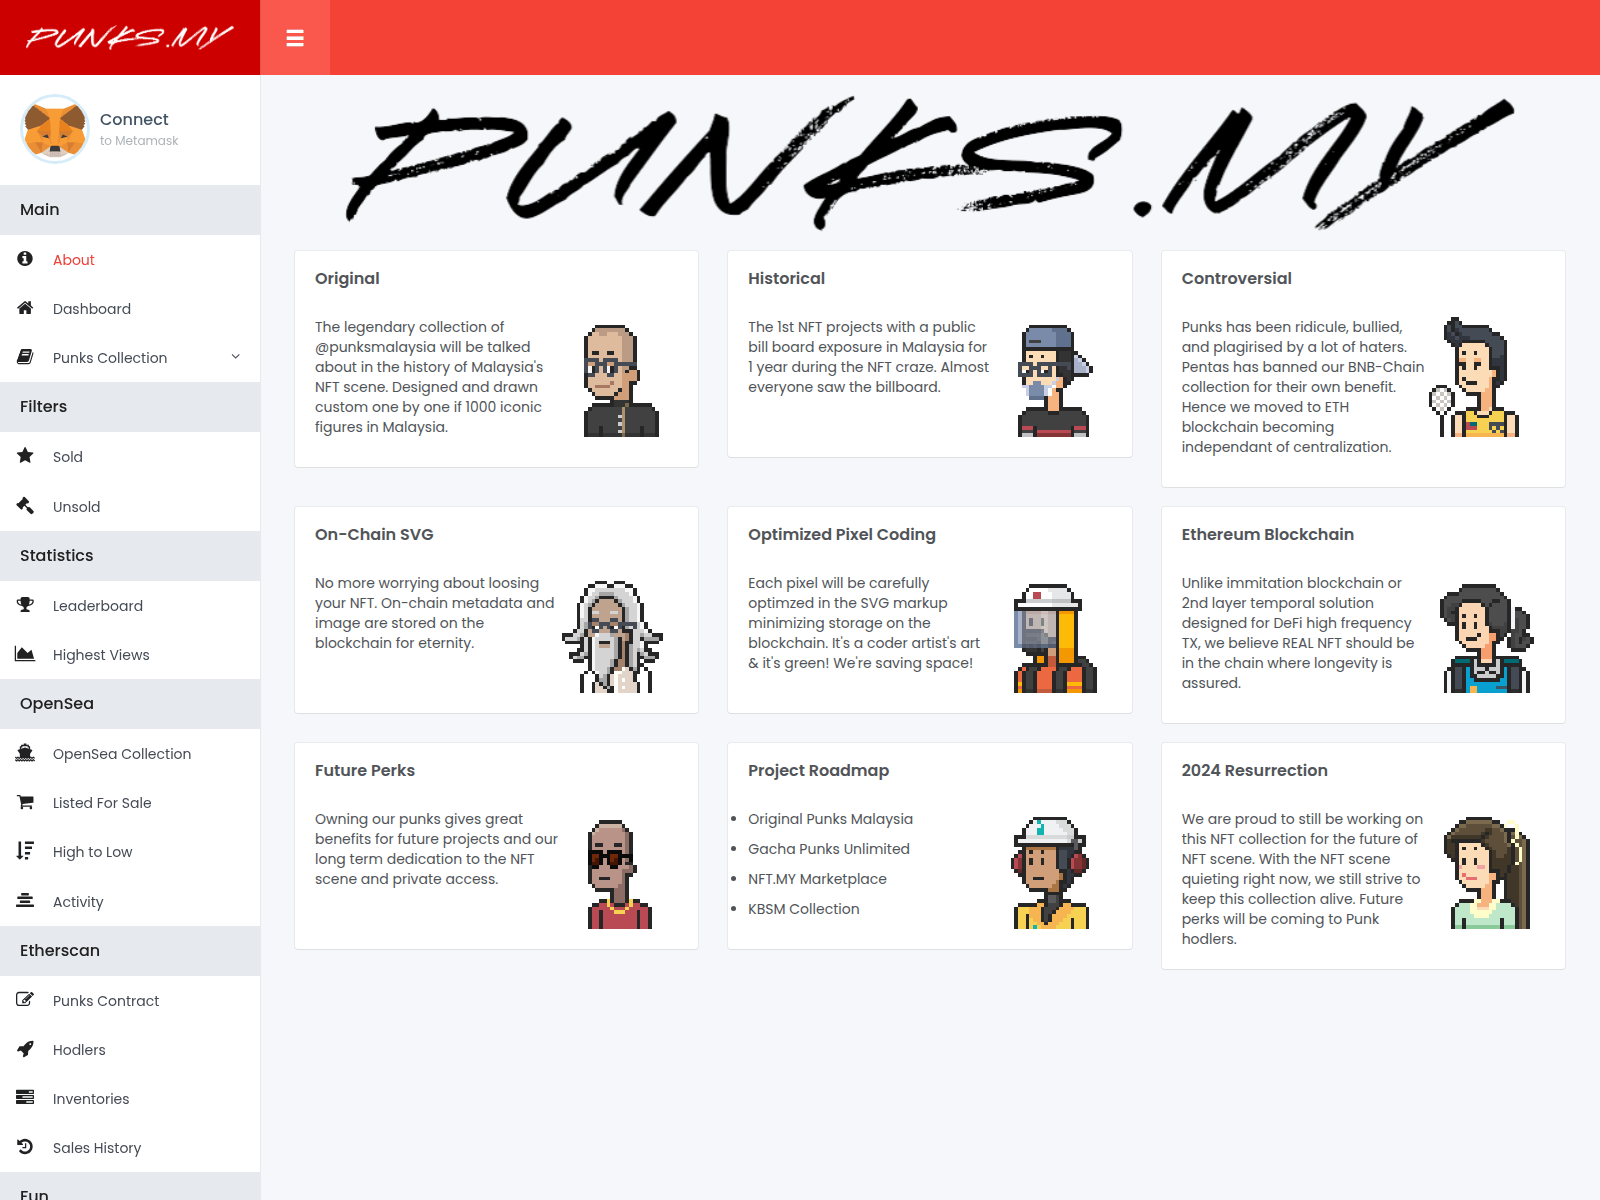Click the Historical card heading
This screenshot has width=1600, height=1200.
[786, 279]
